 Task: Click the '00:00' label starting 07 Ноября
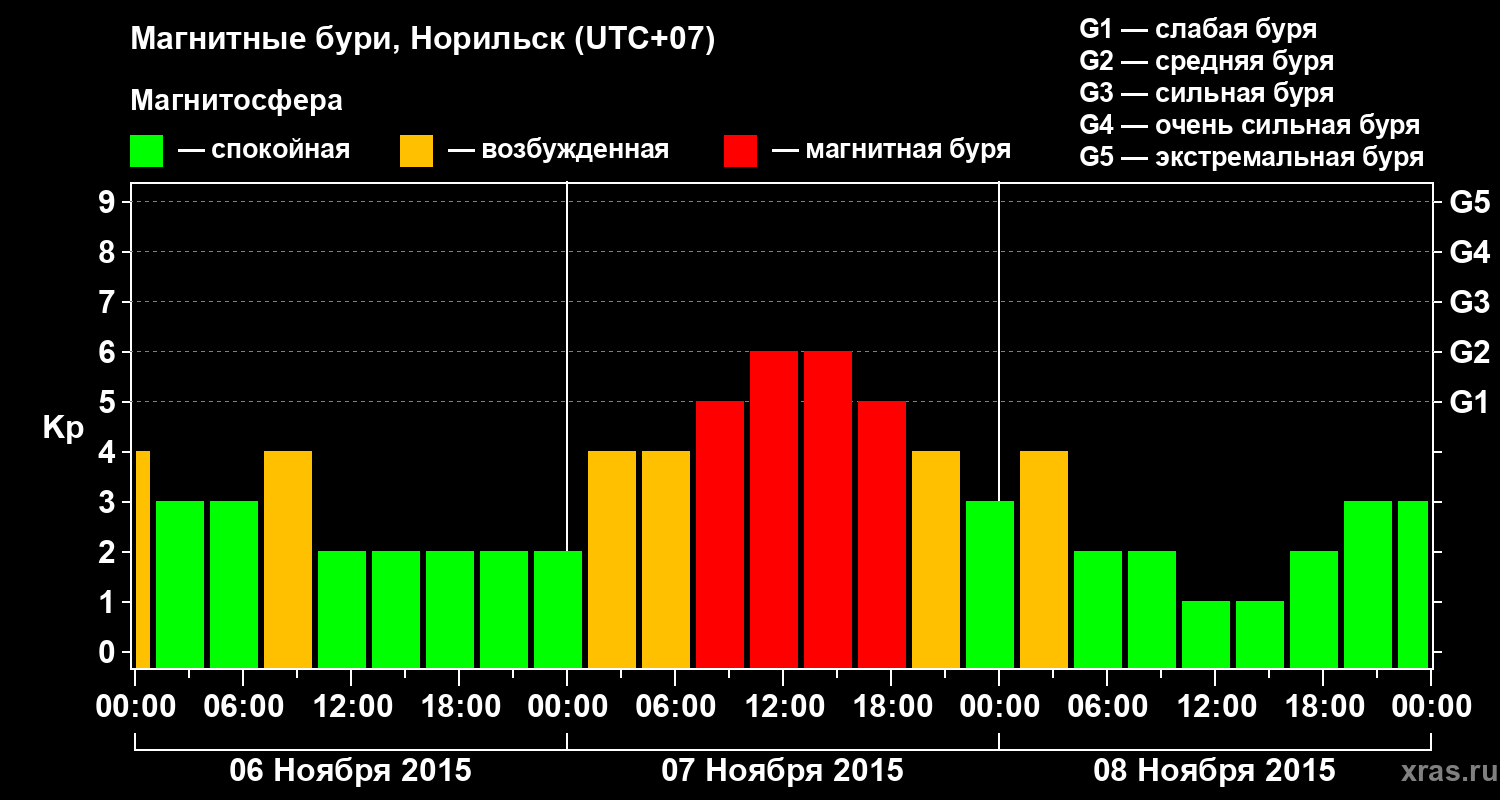point(567,707)
